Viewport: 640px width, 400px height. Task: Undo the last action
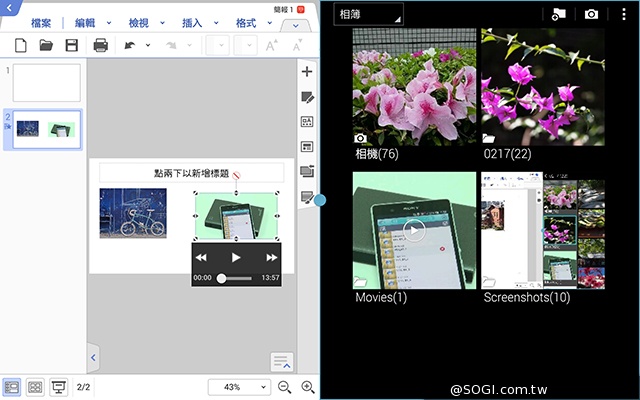point(129,45)
